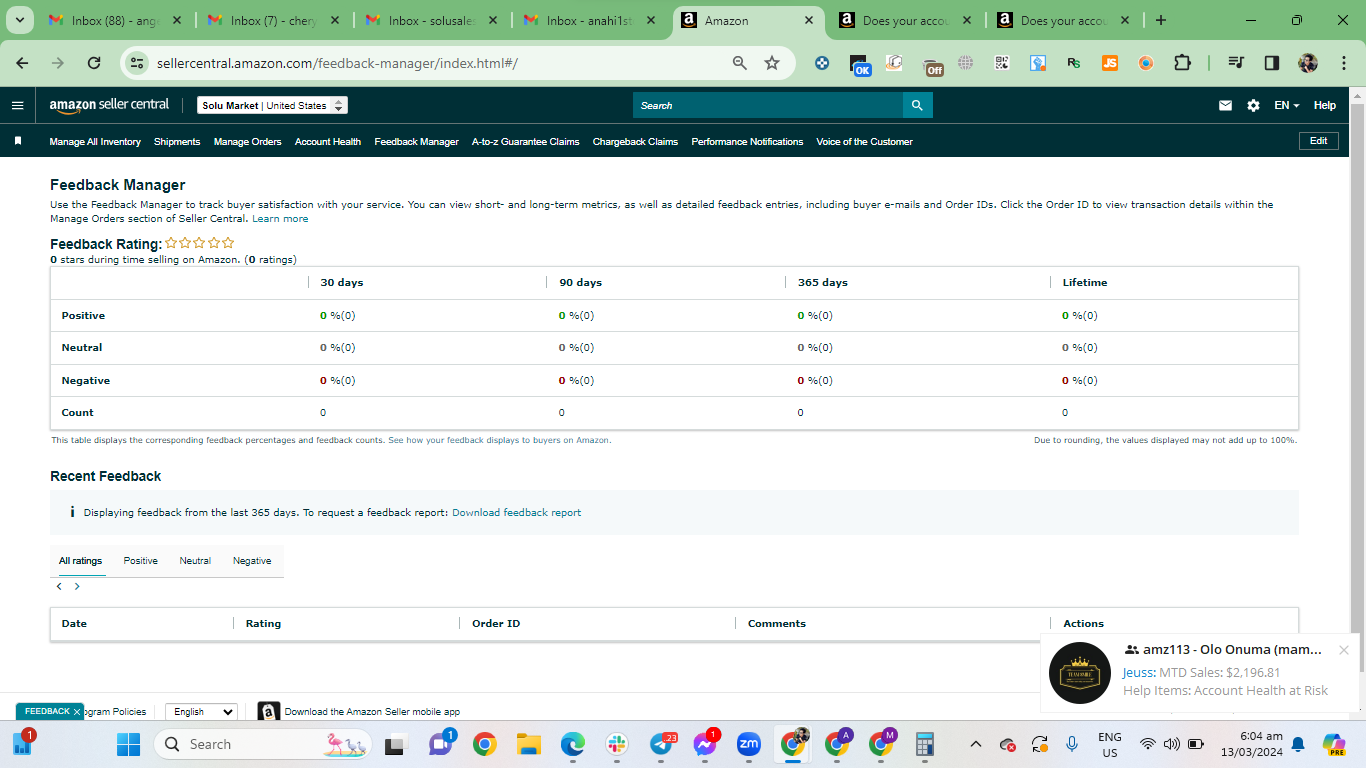Click the Rs extension icon

coord(1074,63)
